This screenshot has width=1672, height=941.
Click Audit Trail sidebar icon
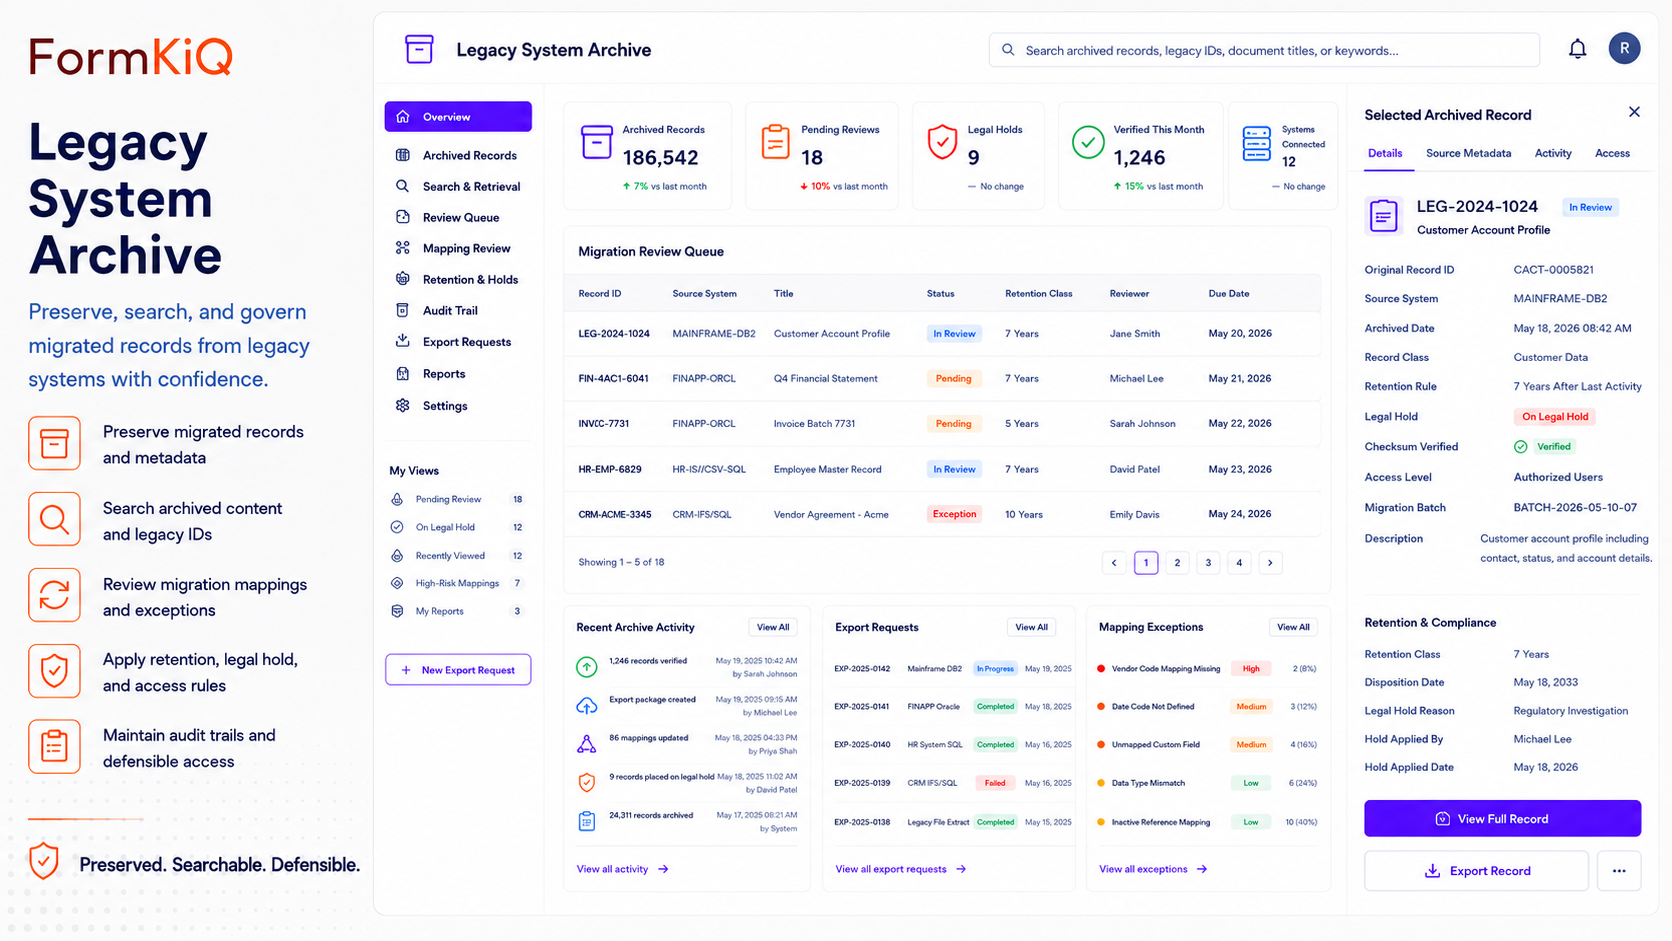403,310
